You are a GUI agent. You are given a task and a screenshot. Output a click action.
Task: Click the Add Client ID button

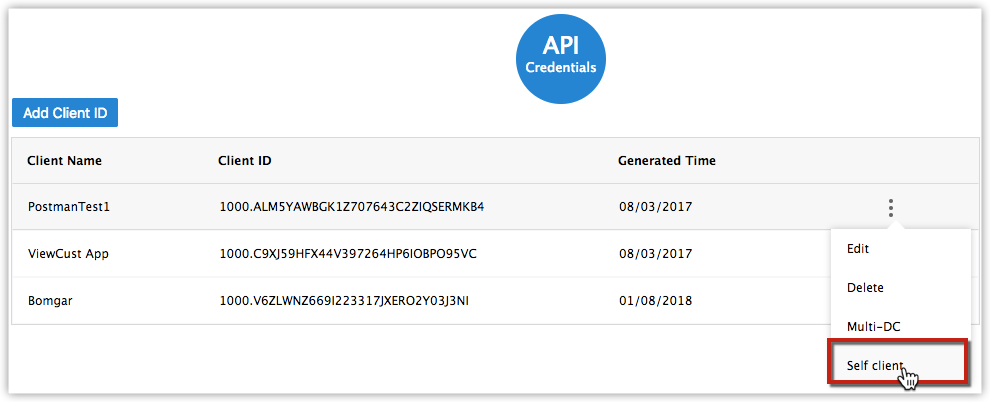tap(65, 113)
